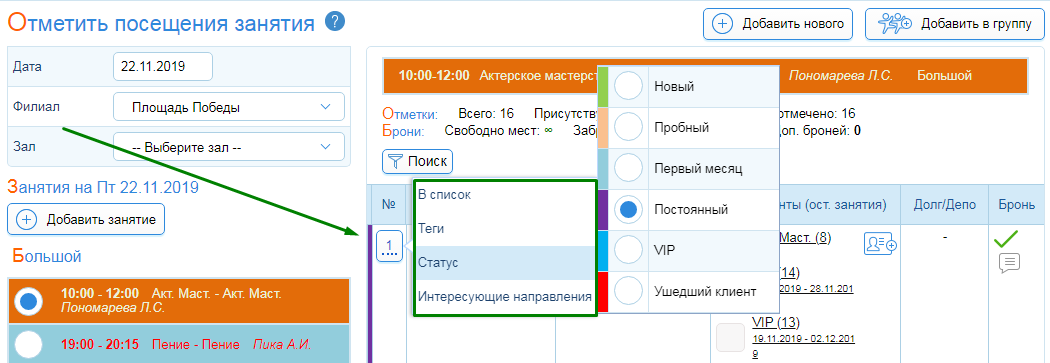1050x363 pixels.
Task: Click the green booking checkmark
Action: [1006, 238]
